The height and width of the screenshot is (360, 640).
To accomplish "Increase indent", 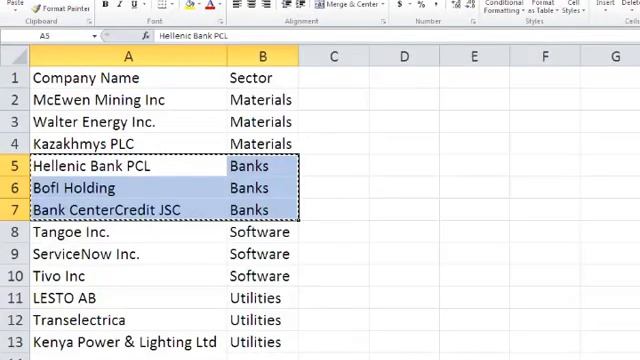I will (301, 4).
